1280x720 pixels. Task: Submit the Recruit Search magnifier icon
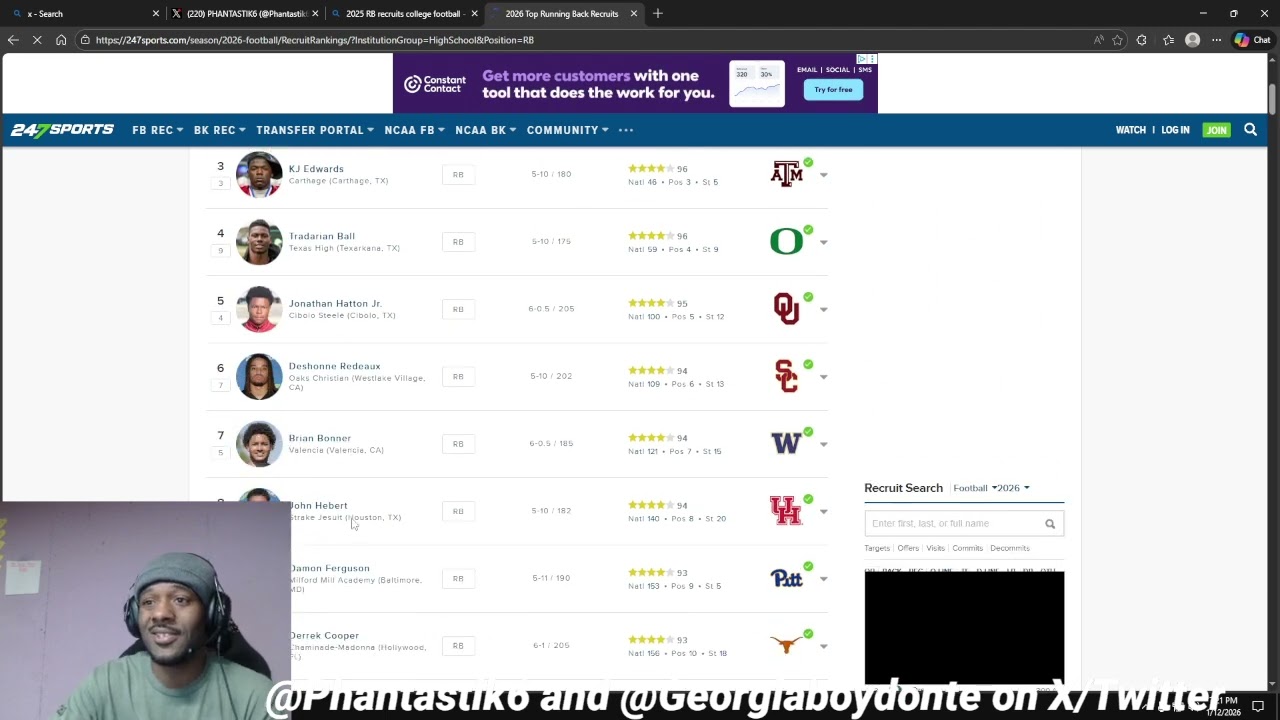point(1050,524)
